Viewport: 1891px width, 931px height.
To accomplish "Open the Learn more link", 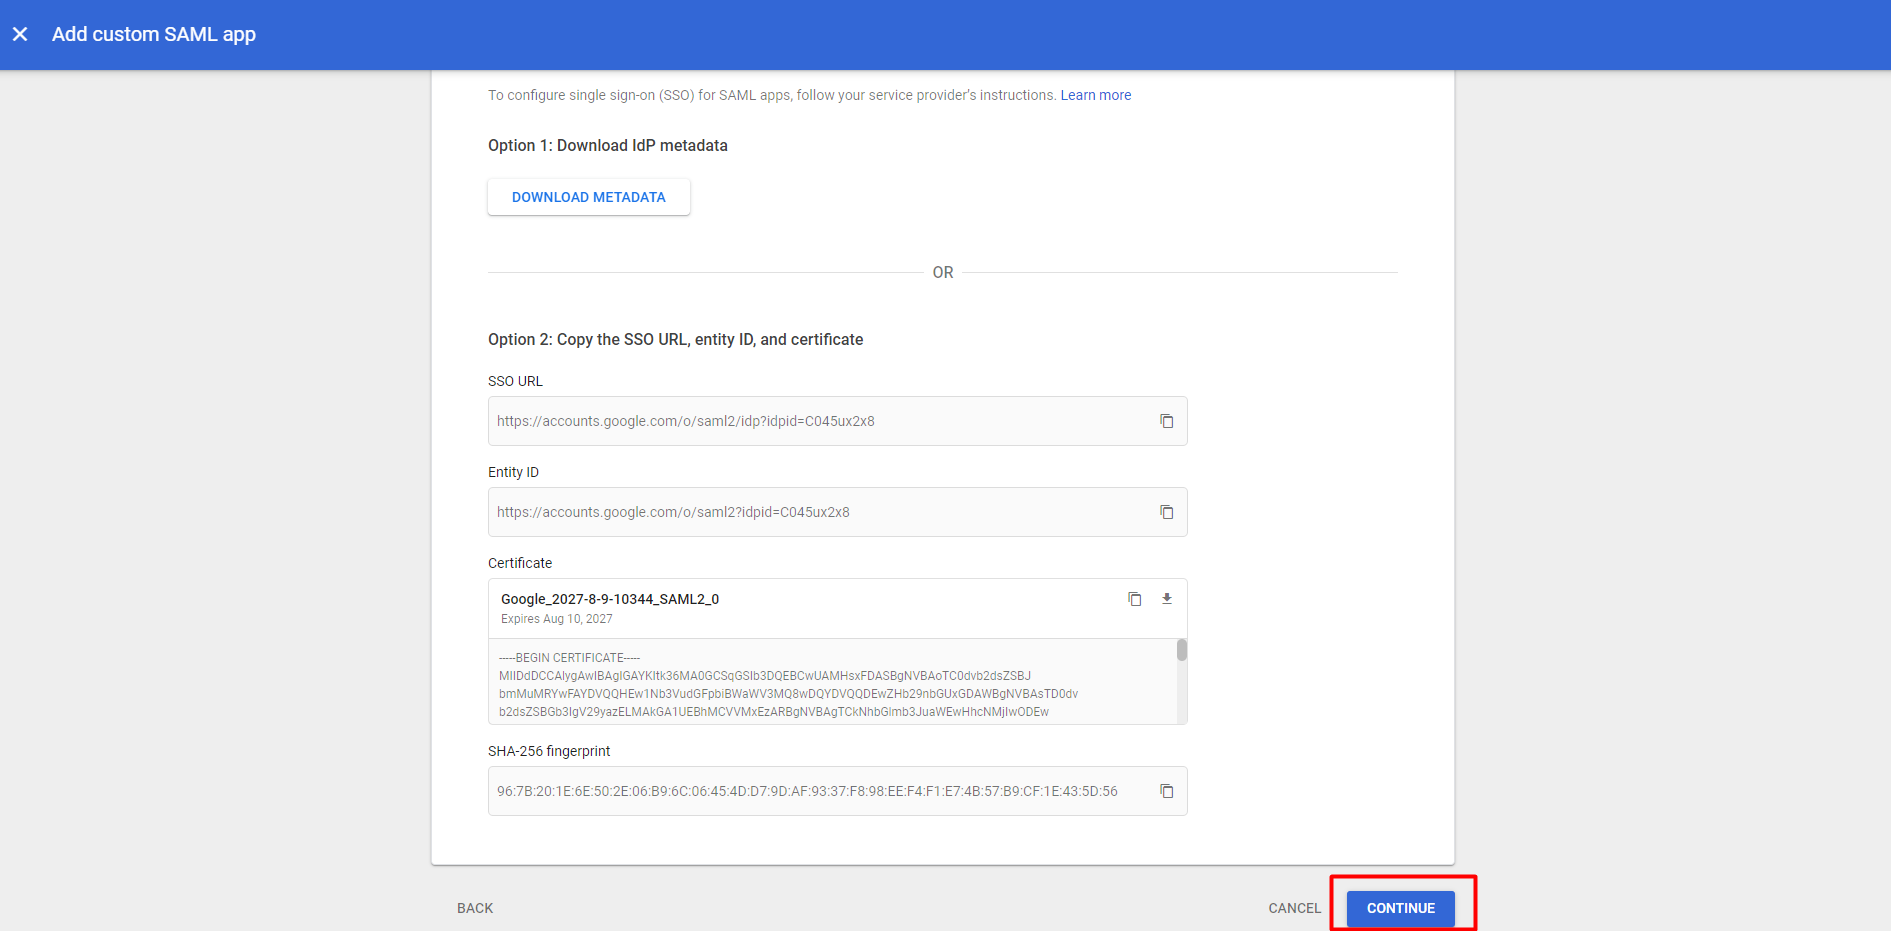I will click(x=1095, y=95).
